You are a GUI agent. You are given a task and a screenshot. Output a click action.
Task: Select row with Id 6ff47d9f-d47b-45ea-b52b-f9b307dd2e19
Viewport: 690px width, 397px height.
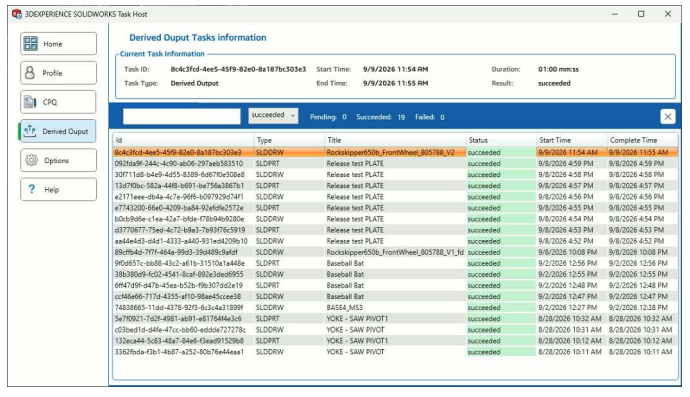pos(395,285)
